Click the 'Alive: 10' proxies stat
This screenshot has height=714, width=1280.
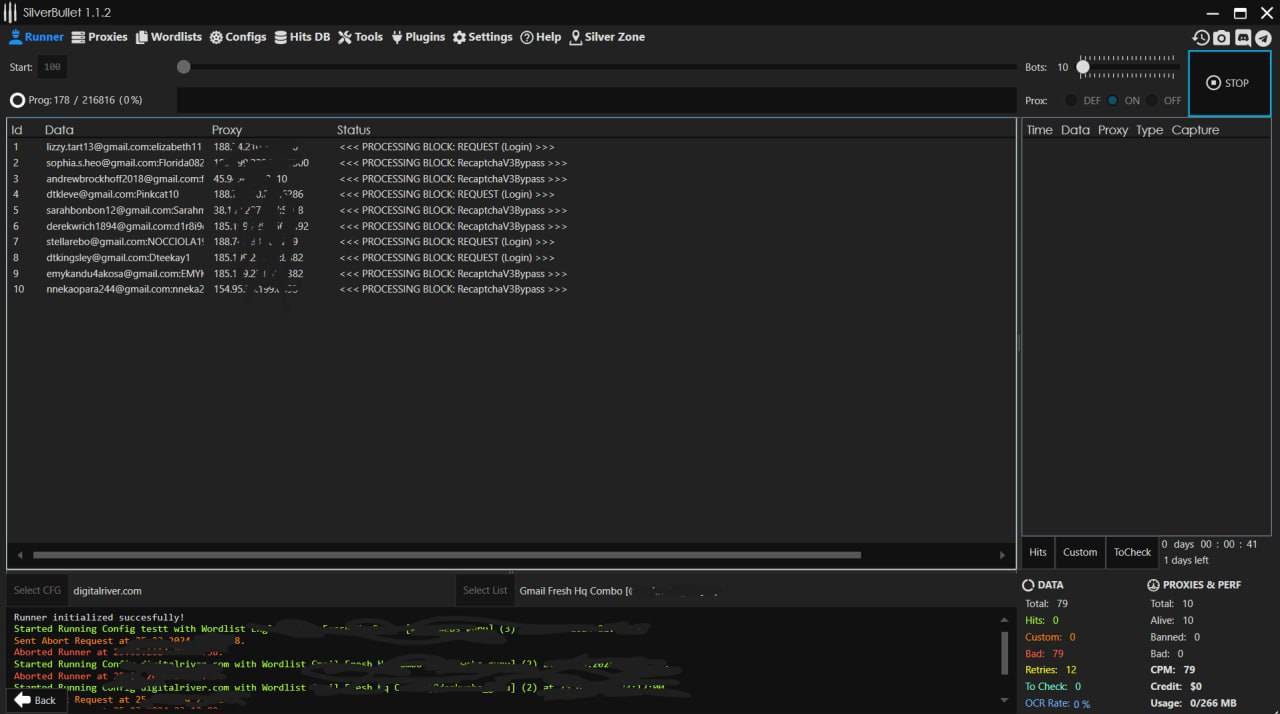1172,620
